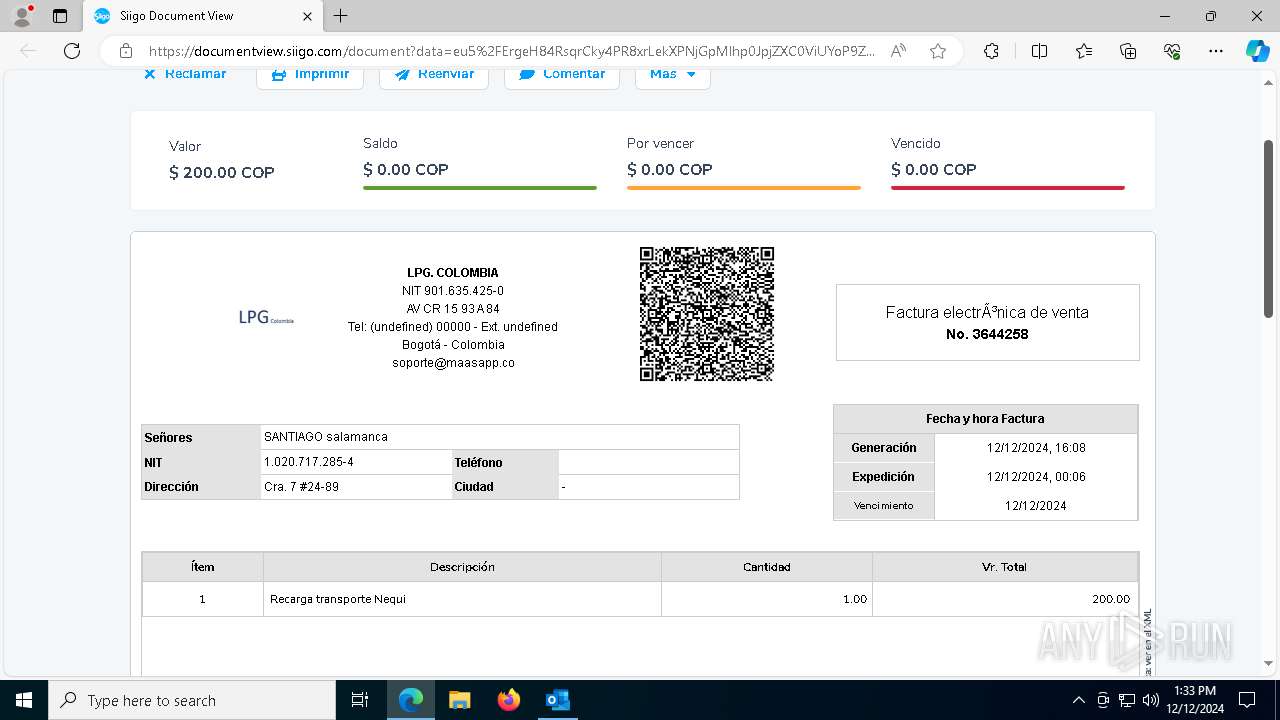This screenshot has width=1280, height=720.
Task: Click the Expedición date 12/12/2024, 00:06
Action: (x=1036, y=477)
